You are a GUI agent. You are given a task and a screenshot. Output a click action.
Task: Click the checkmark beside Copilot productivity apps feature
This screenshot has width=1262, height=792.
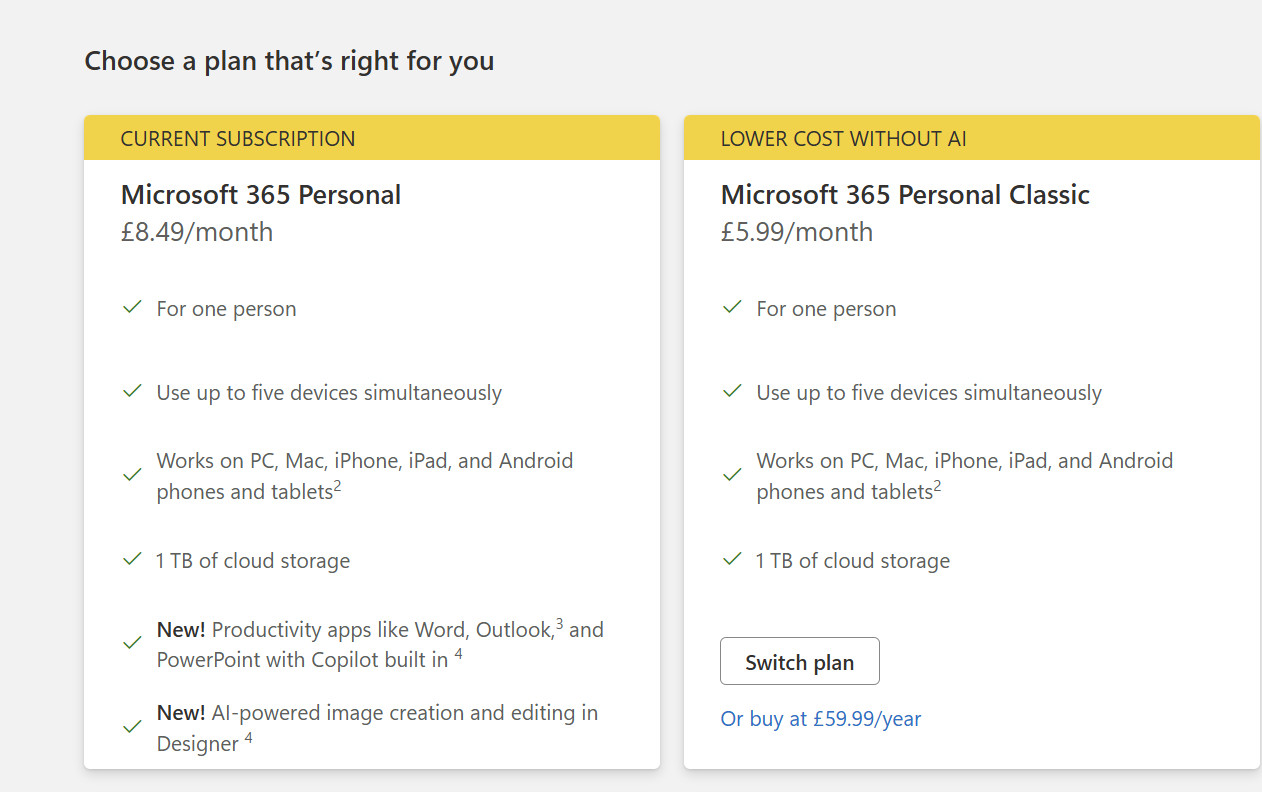point(132,643)
